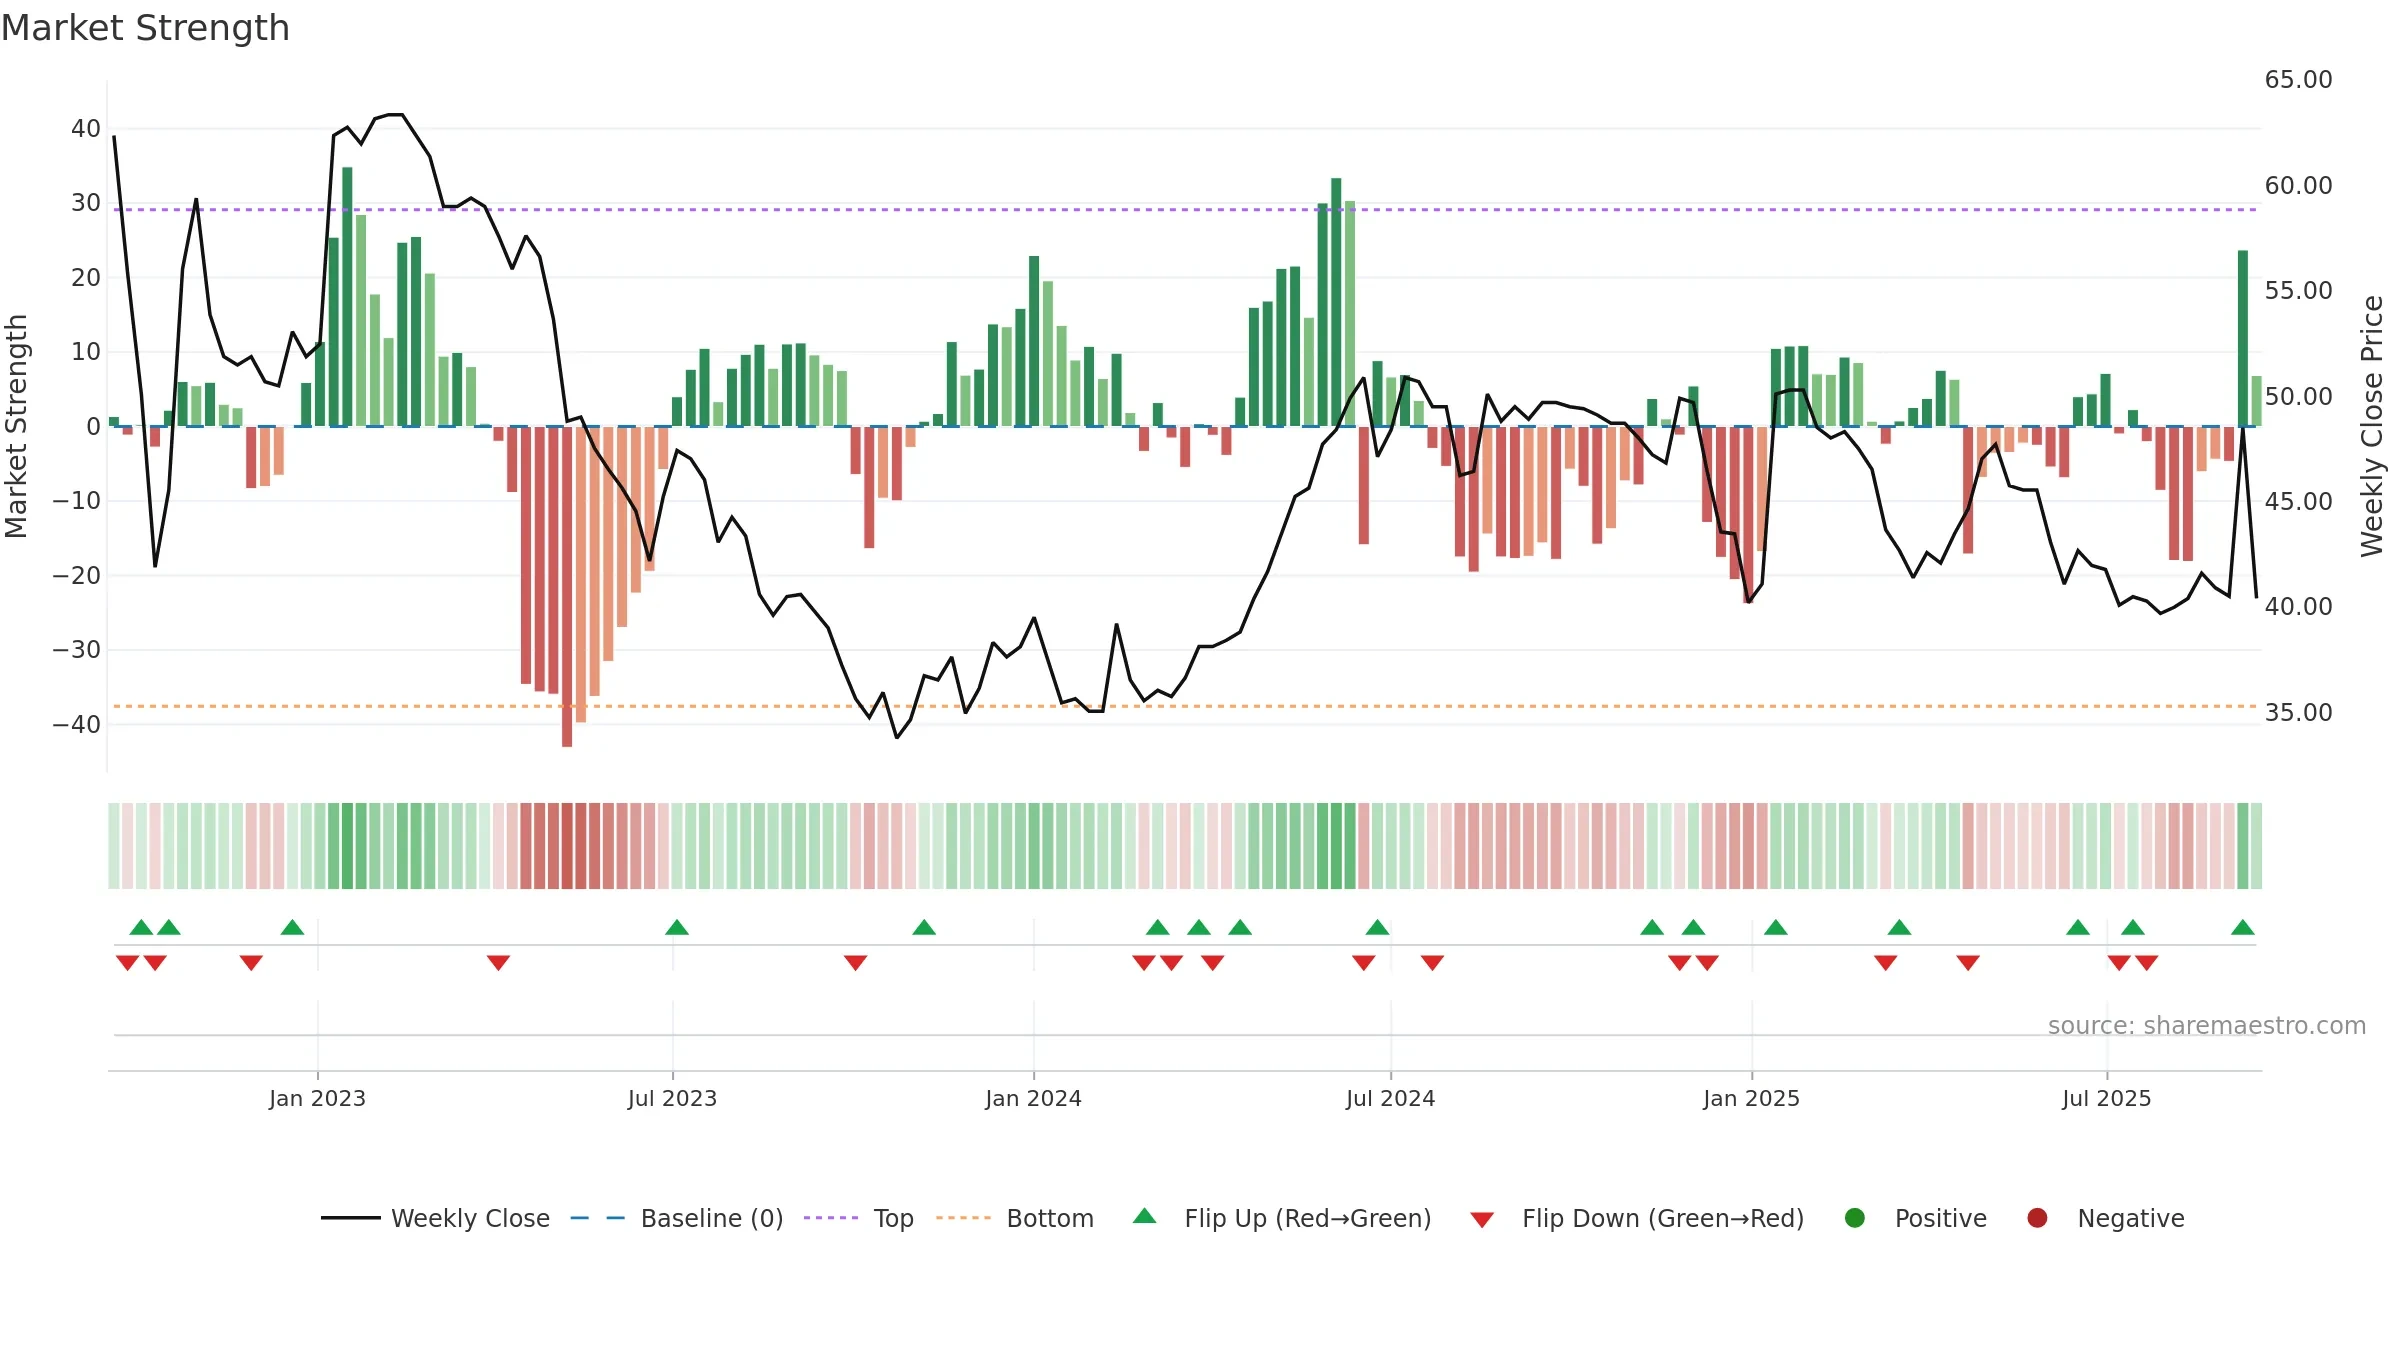The width and height of the screenshot is (2400, 1350).
Task: Click the tallest green bar near Jan 2023
Action: 347,297
